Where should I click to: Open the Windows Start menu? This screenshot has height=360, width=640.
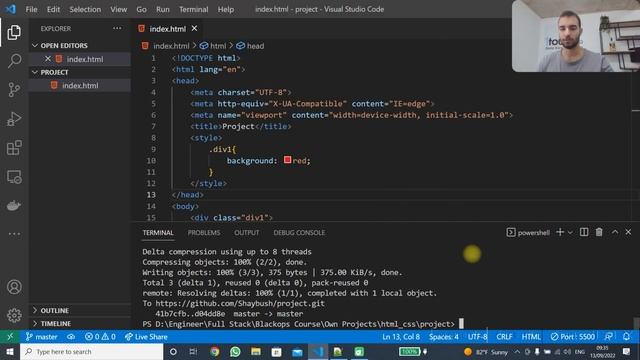[10, 351]
